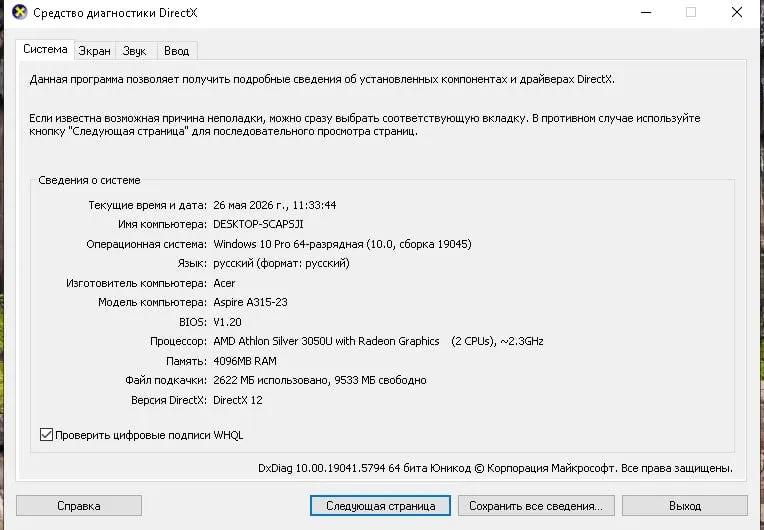Select BIOS value V1.20
This screenshot has width=764, height=530.
[228, 322]
